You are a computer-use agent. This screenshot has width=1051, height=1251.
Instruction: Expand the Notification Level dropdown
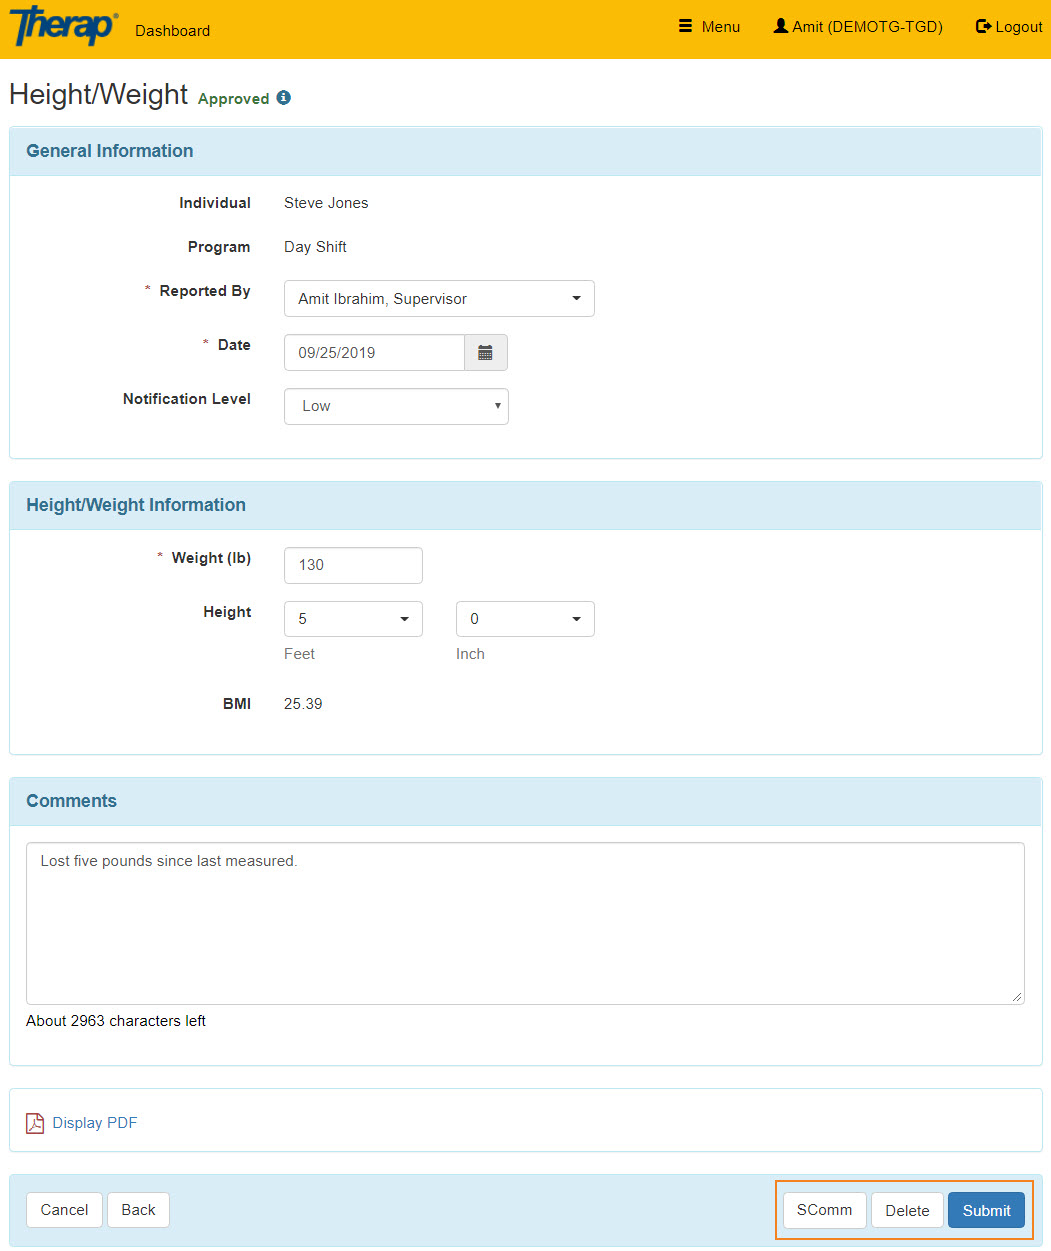click(396, 407)
